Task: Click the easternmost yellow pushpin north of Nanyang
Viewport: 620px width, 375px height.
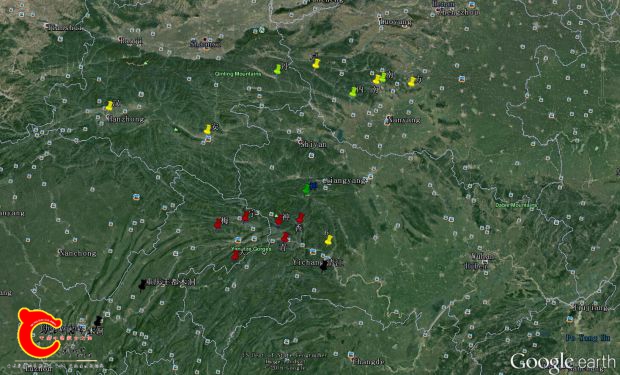Action: (412, 81)
